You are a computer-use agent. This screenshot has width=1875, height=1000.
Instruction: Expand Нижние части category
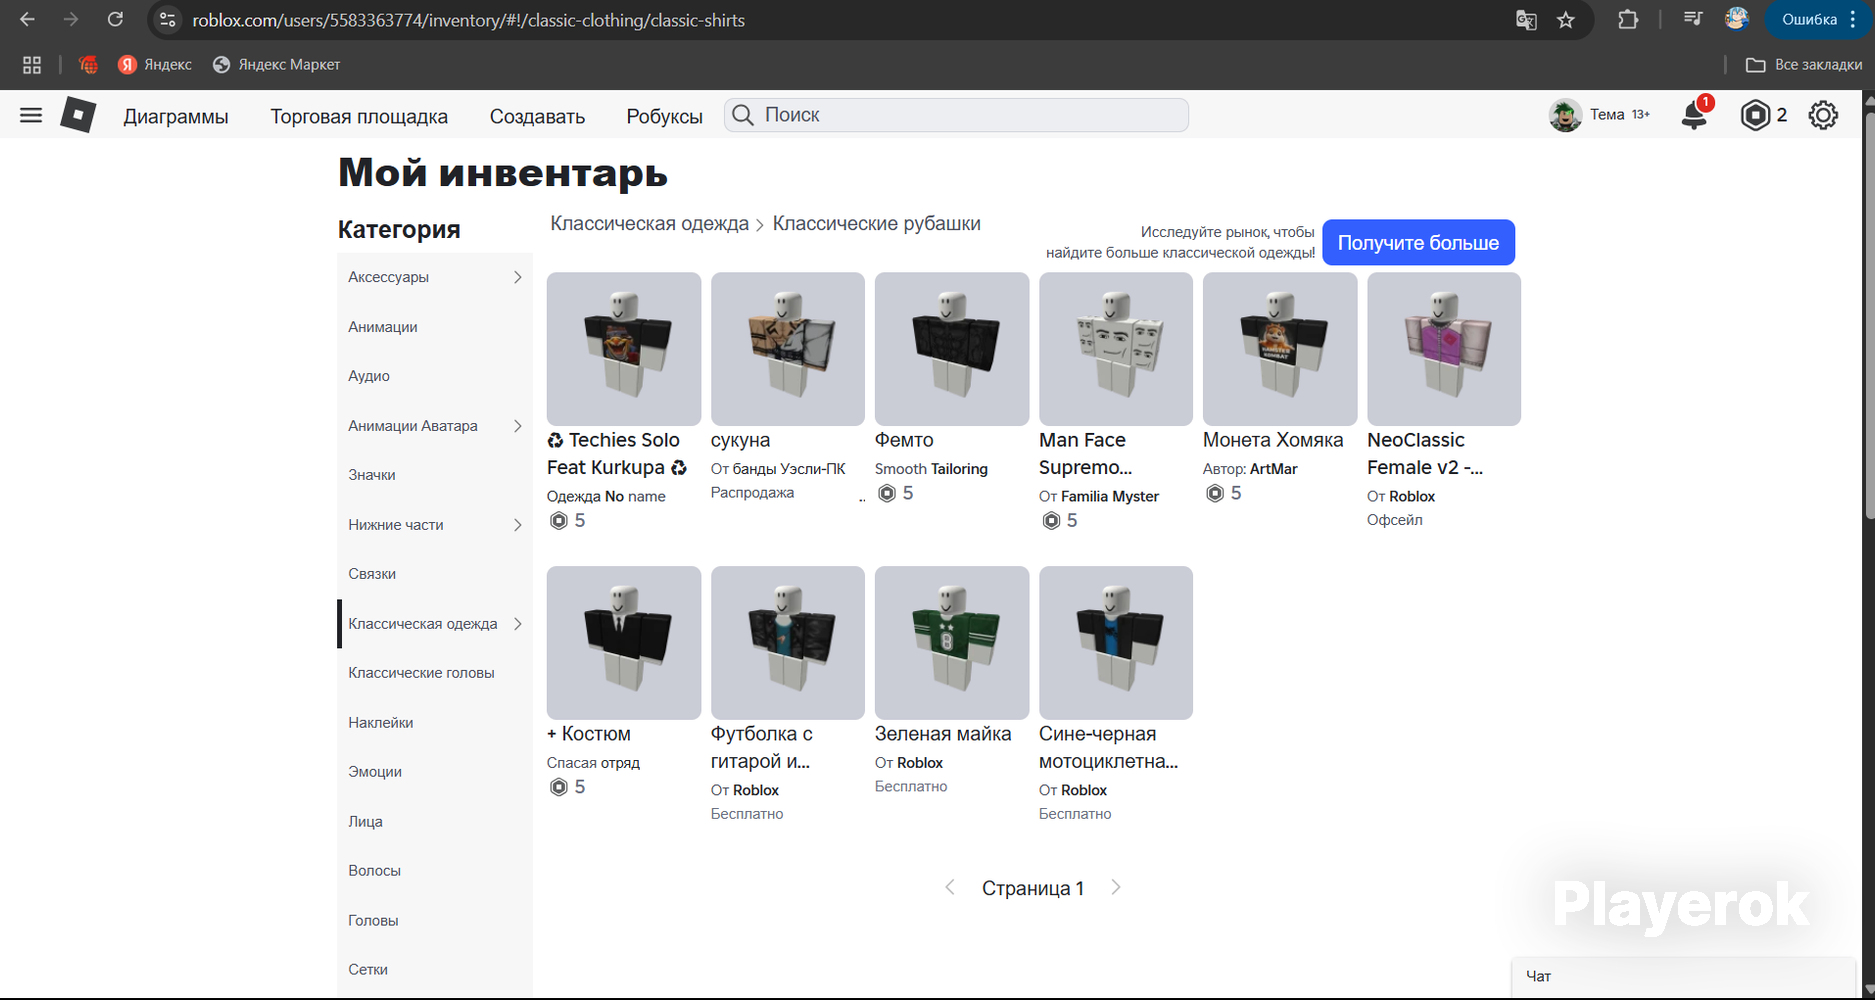435,525
